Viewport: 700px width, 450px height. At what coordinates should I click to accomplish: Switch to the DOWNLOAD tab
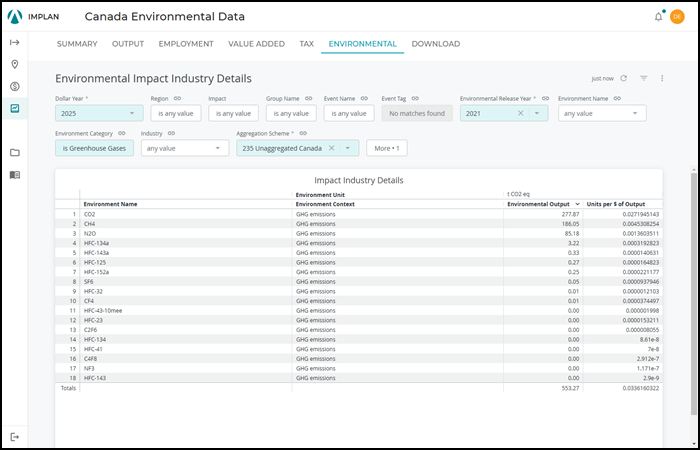tap(436, 44)
